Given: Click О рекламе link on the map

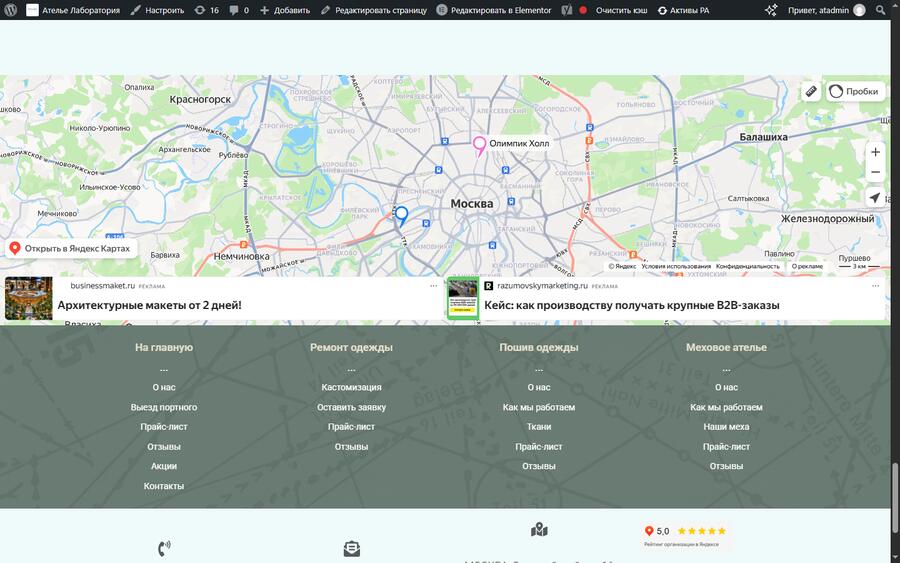Looking at the screenshot, I should point(807,266).
